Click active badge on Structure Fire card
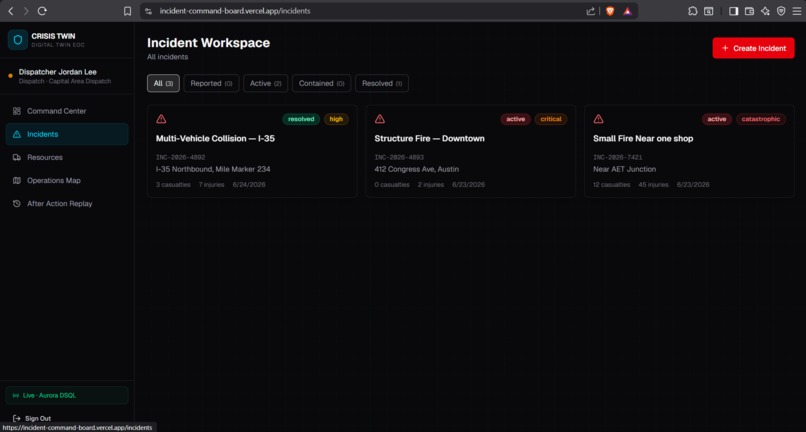Image resolution: width=806 pixels, height=432 pixels. [516, 119]
